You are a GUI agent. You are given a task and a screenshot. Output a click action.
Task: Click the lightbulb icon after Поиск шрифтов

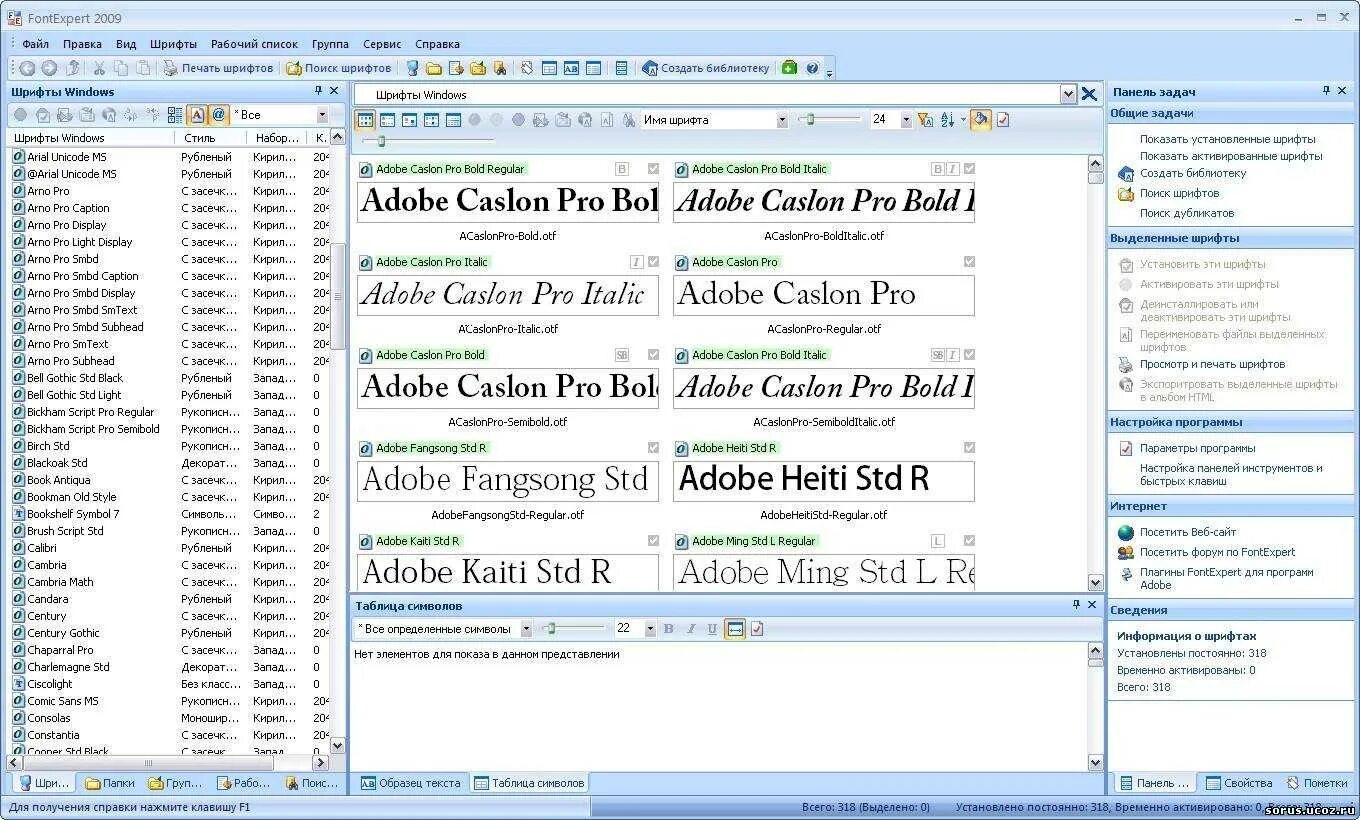click(412, 68)
